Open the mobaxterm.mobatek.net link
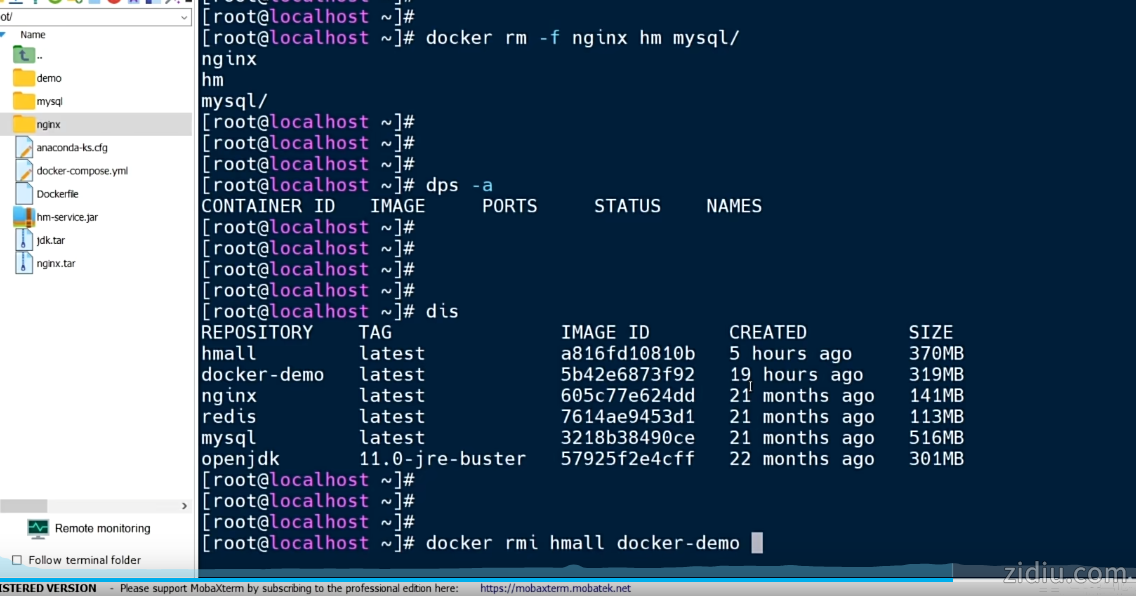 click(x=555, y=589)
